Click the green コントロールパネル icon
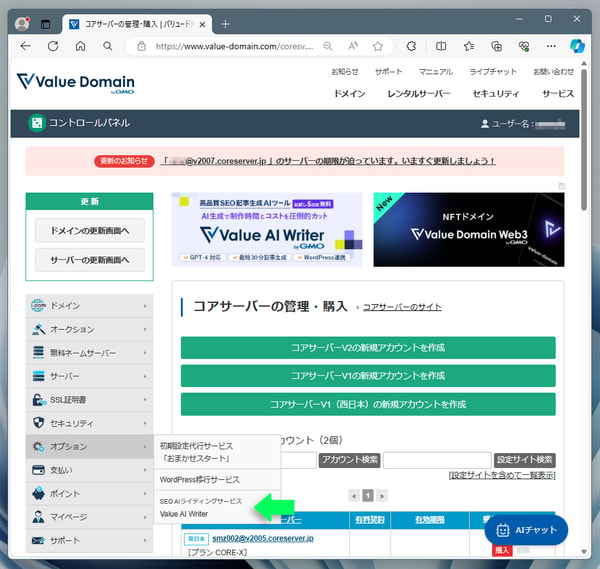This screenshot has height=569, width=600. tap(37, 123)
